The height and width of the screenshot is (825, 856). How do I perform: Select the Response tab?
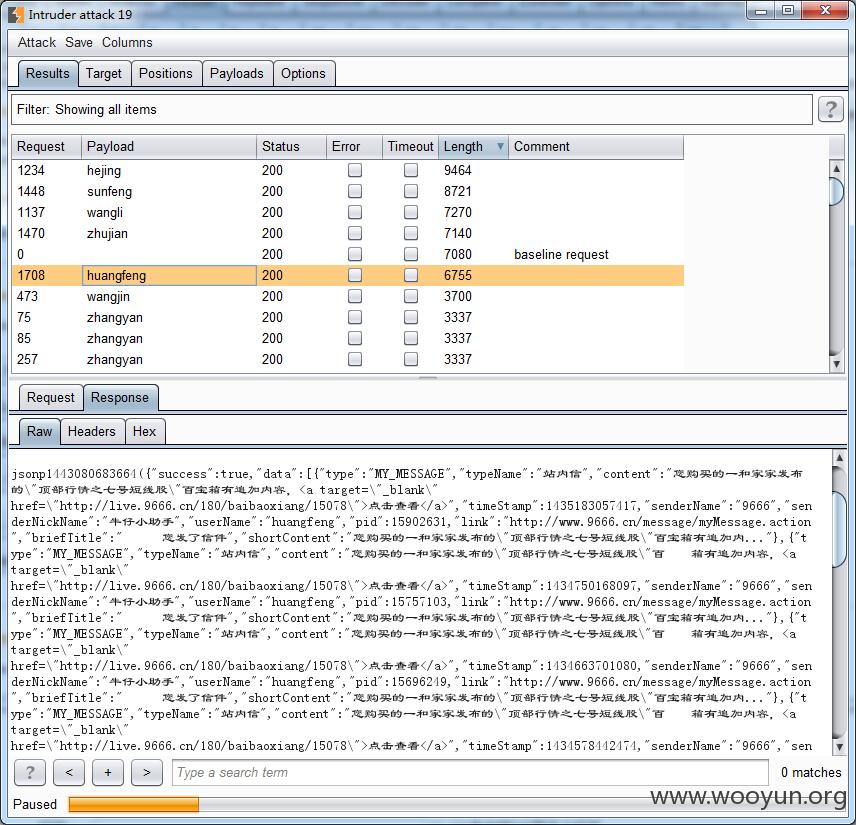(120, 397)
